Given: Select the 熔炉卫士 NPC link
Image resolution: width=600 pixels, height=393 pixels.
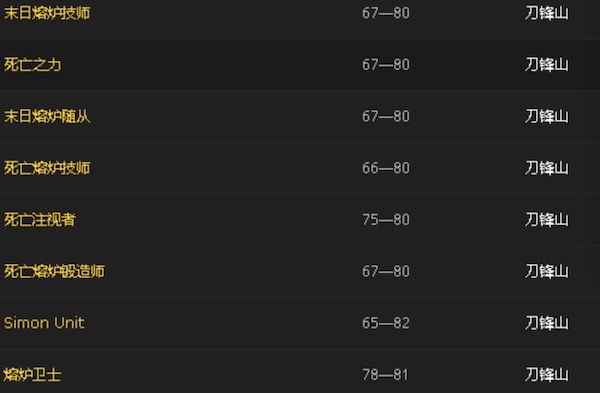Looking at the screenshot, I should [33, 375].
